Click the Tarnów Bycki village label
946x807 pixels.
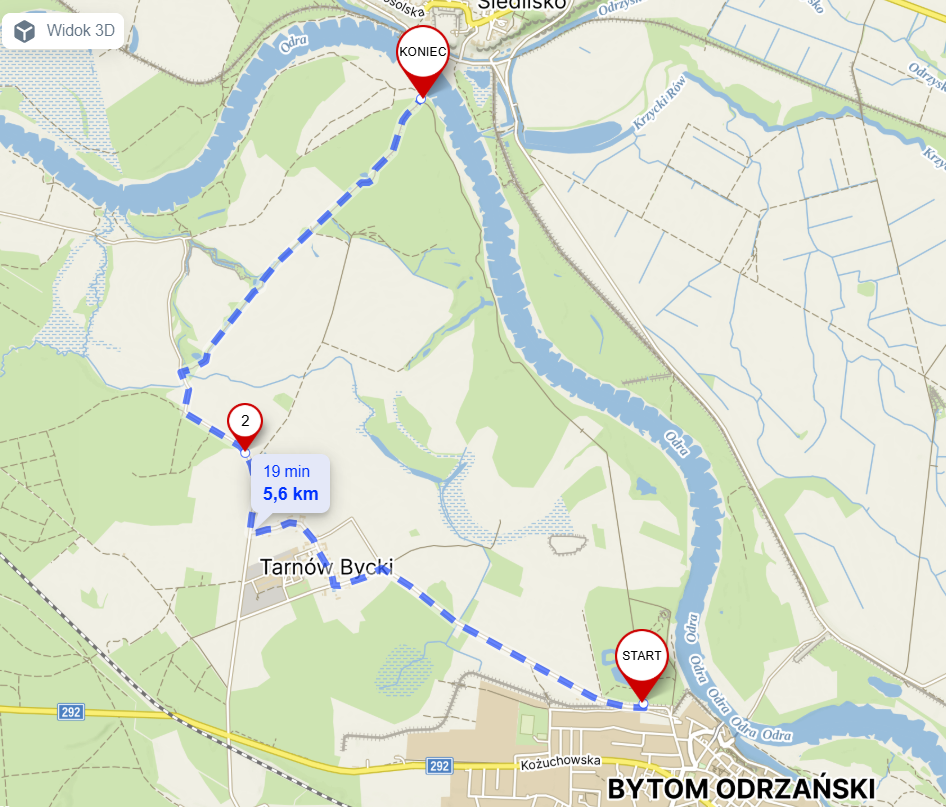[326, 567]
